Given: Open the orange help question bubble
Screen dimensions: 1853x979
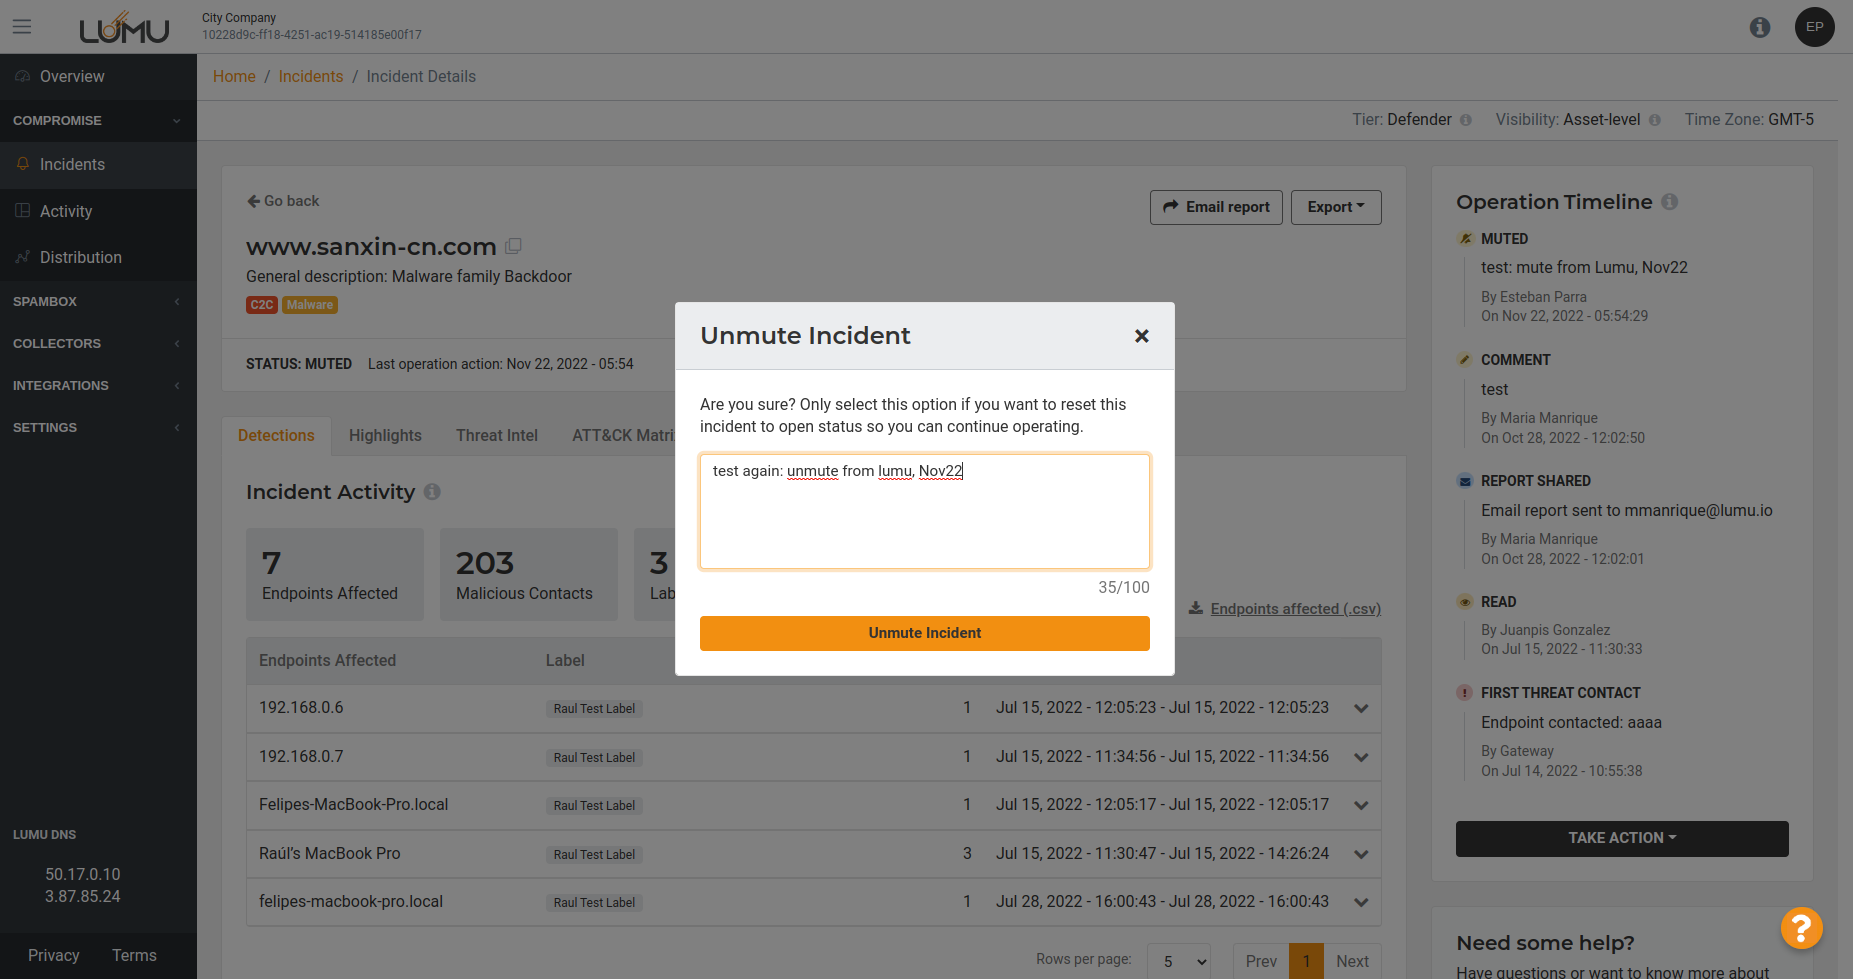Looking at the screenshot, I should point(1800,928).
